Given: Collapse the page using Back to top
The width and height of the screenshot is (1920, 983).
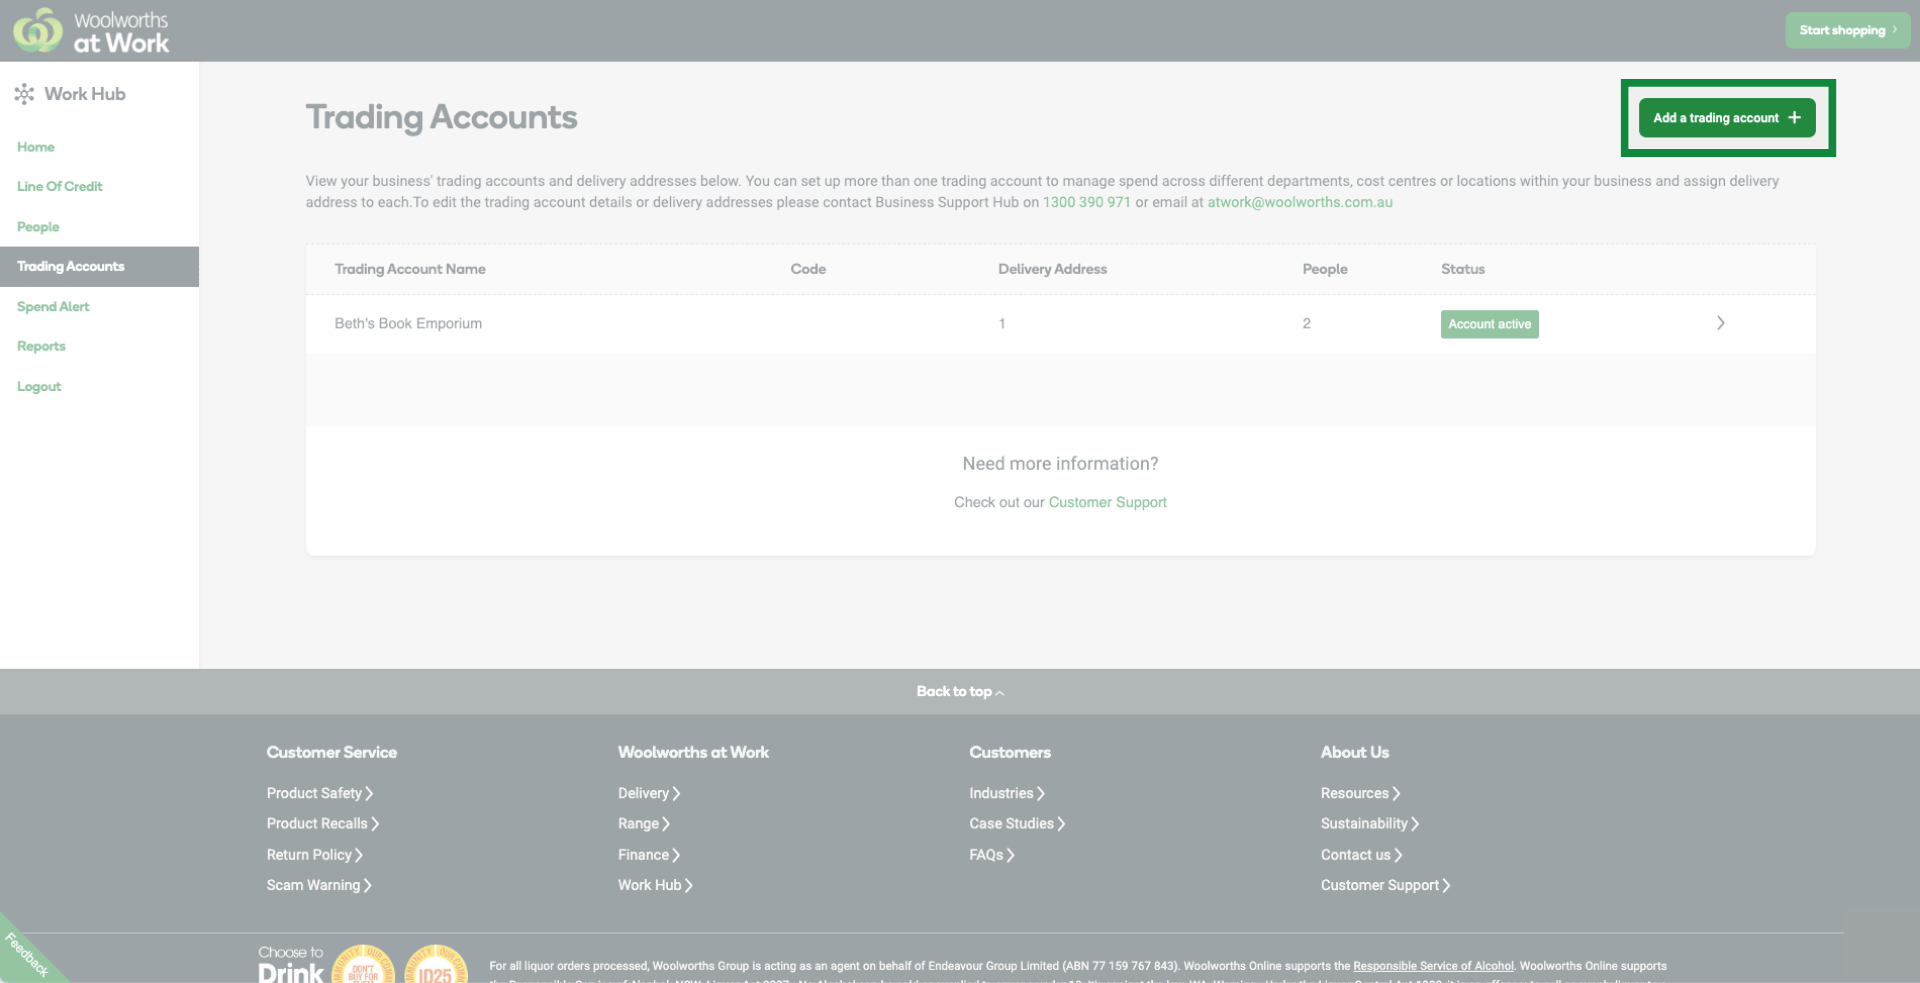Looking at the screenshot, I should coord(959,691).
